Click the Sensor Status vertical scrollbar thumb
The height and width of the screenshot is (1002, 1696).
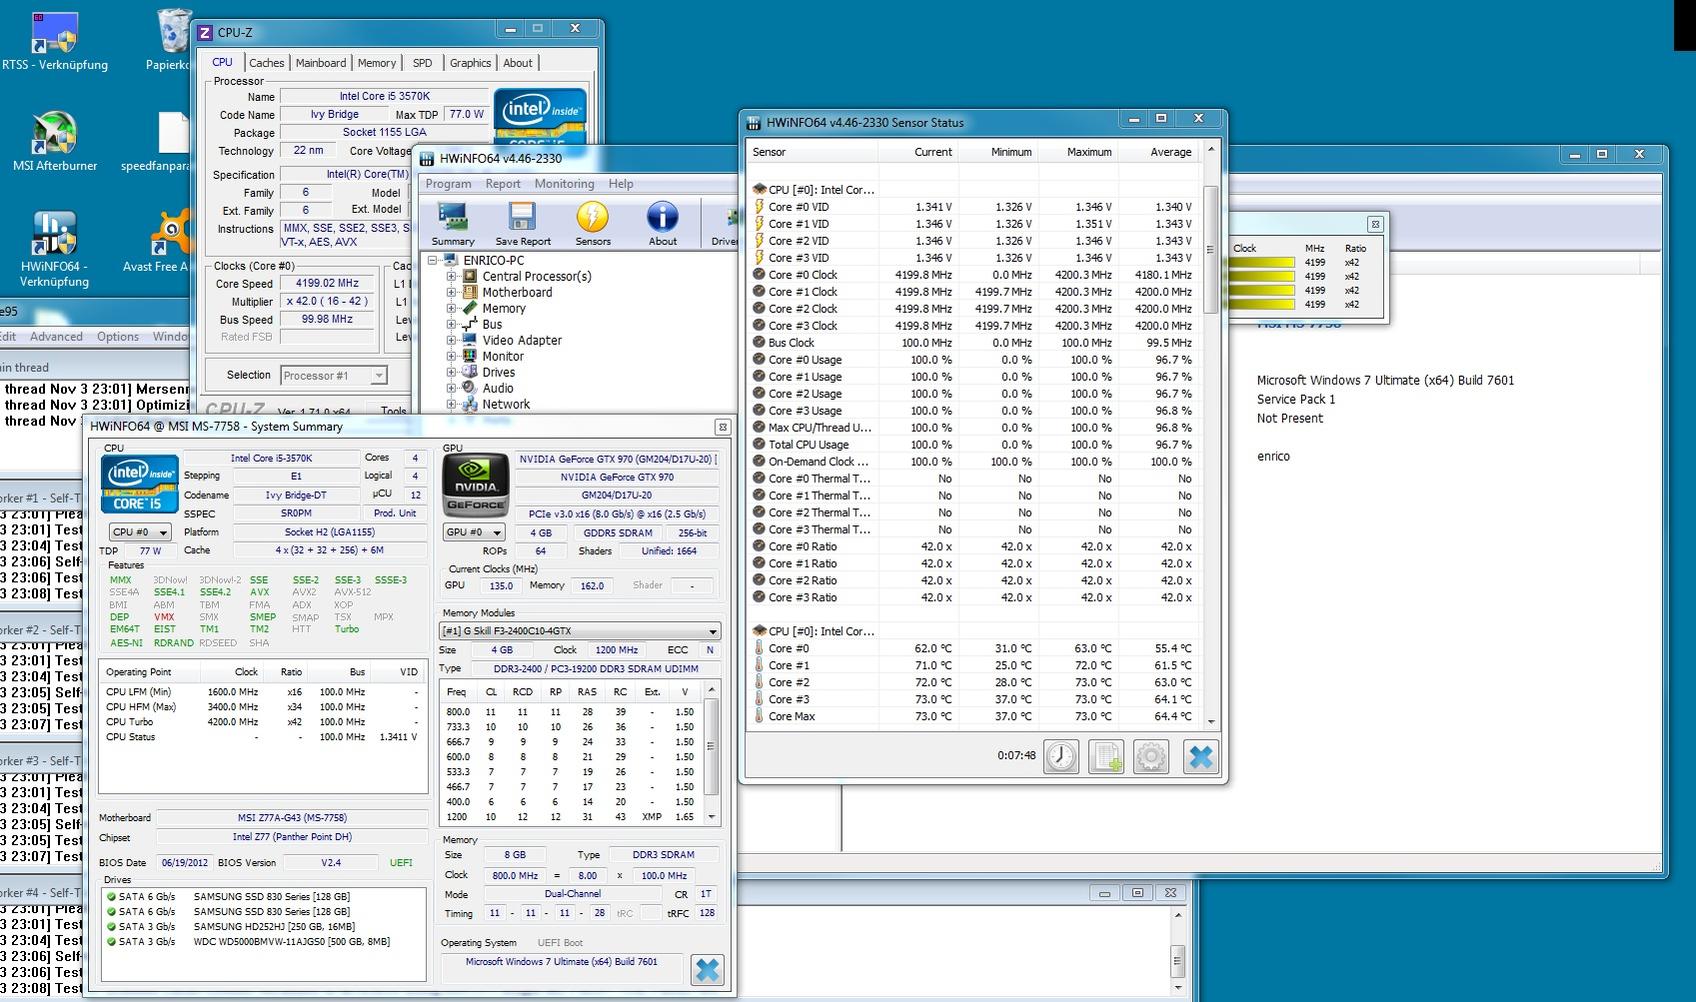[1210, 249]
